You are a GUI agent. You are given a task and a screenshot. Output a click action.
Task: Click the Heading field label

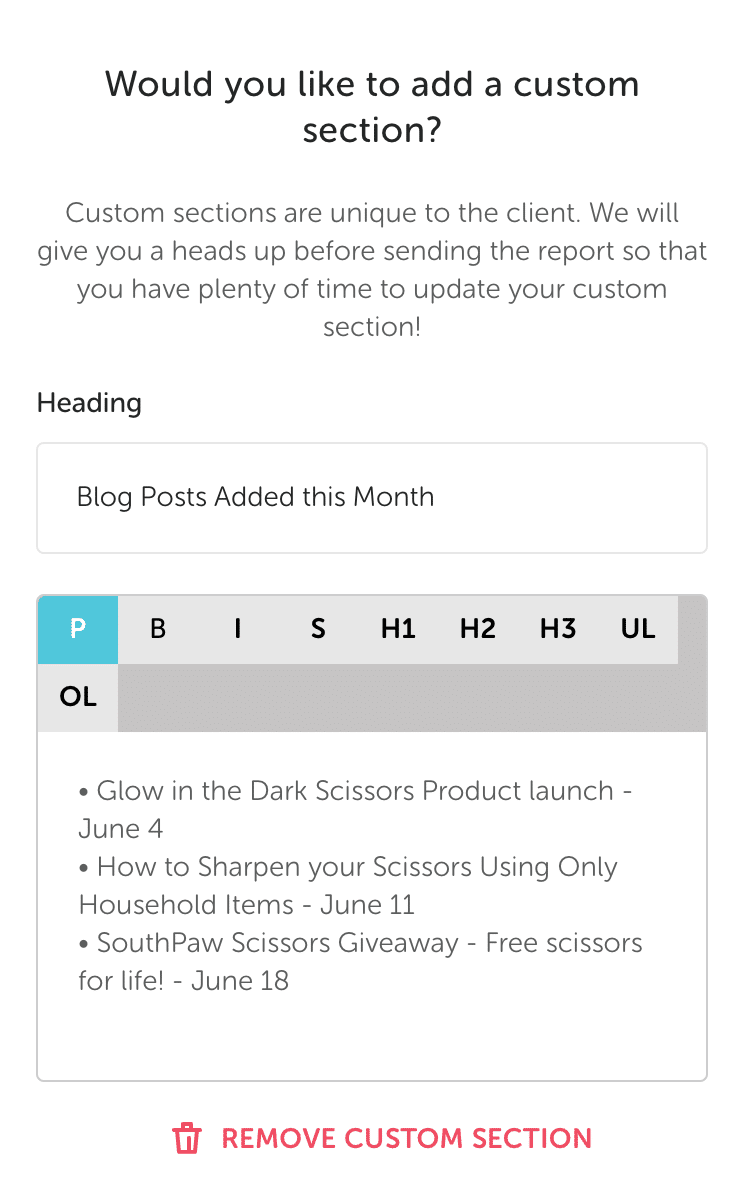click(x=89, y=403)
